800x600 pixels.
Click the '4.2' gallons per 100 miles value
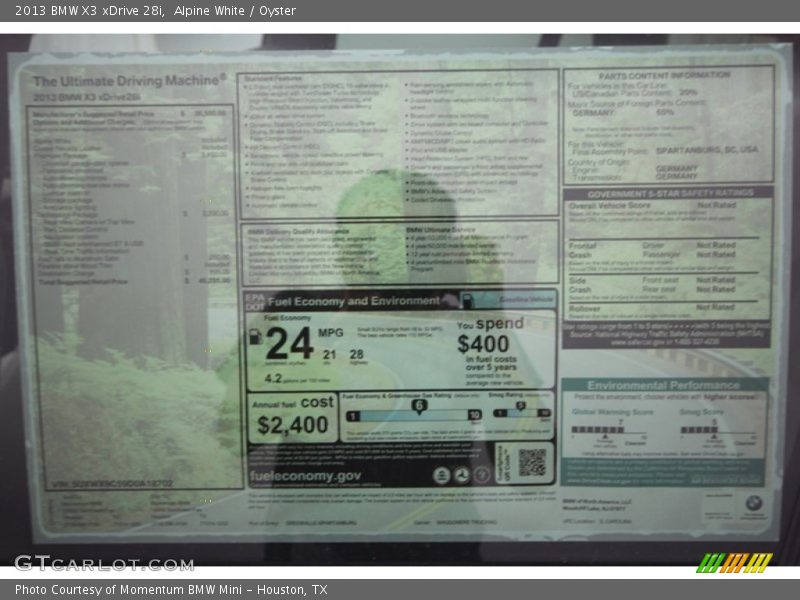coord(273,379)
